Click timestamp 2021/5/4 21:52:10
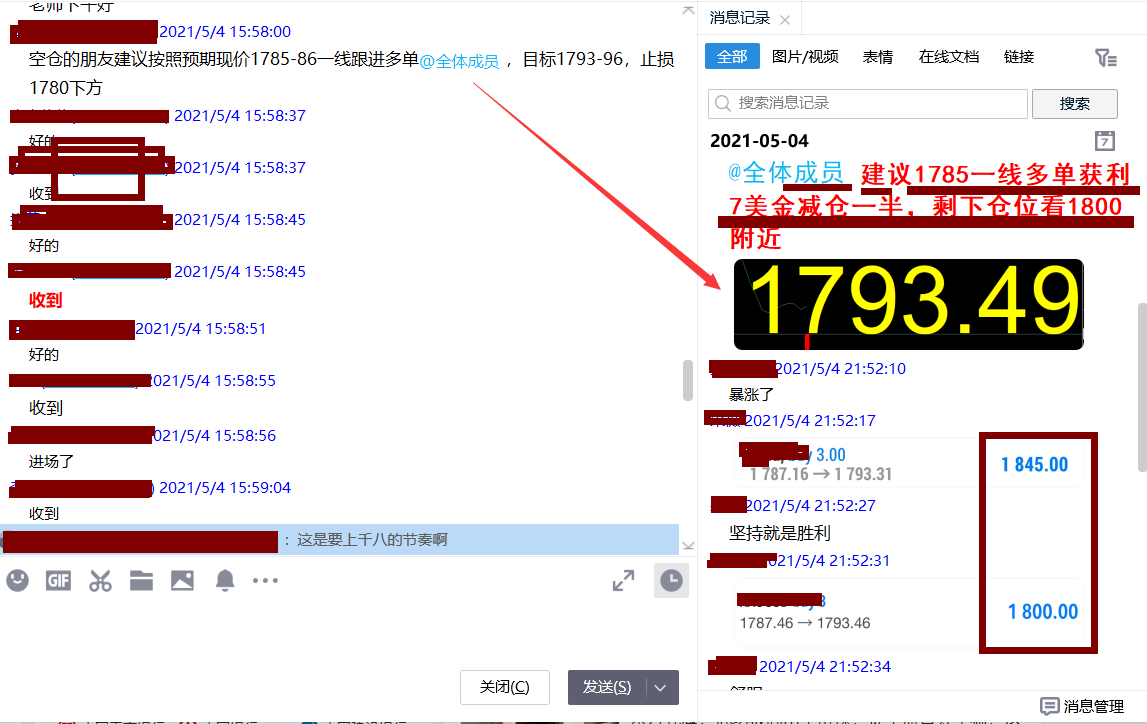This screenshot has height=724, width=1147. [x=840, y=369]
